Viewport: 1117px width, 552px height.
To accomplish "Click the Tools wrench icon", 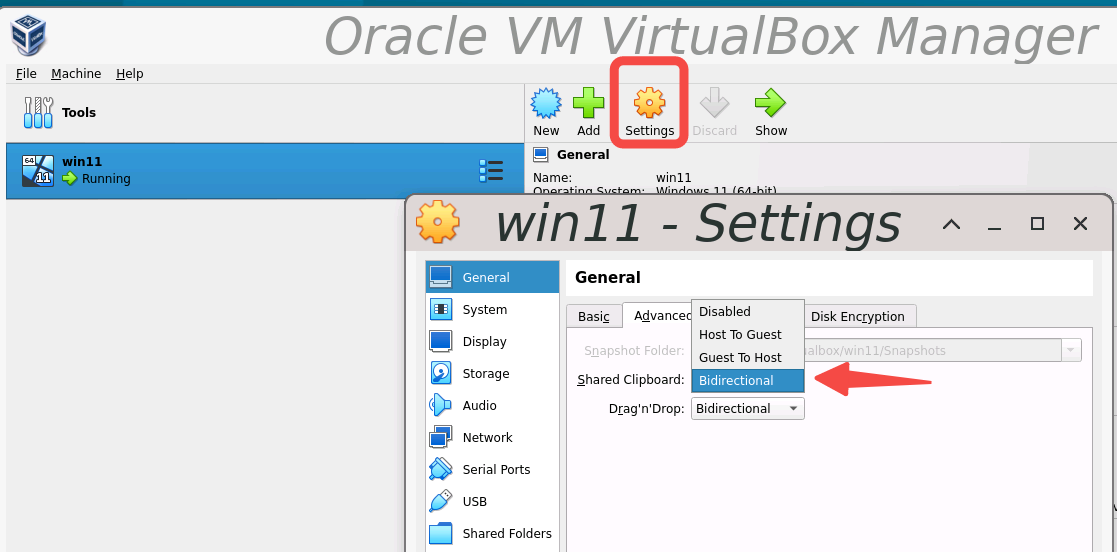I will coord(38,113).
